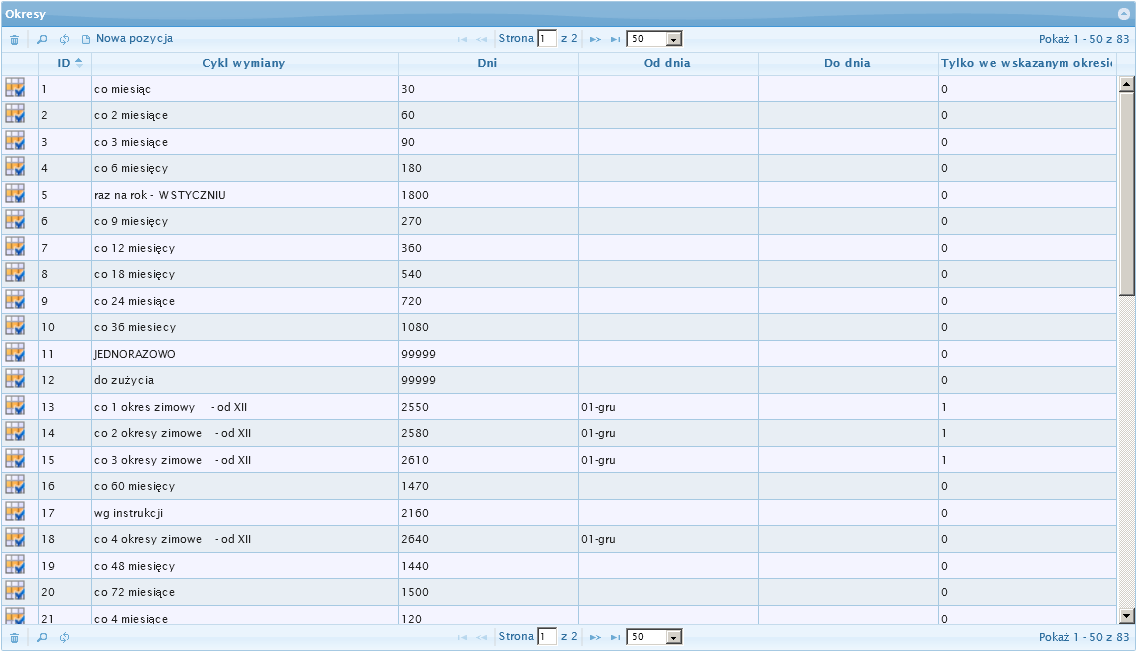This screenshot has width=1138, height=652.
Task: Click the bottom page number input field
Action: pyautogui.click(x=547, y=637)
